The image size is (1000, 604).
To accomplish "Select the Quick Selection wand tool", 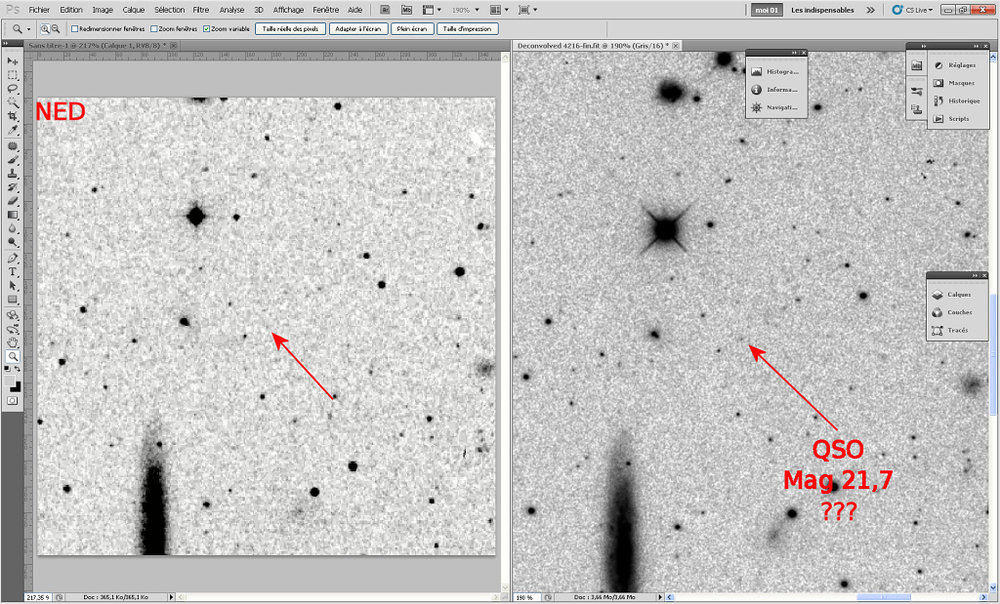I will [13, 103].
